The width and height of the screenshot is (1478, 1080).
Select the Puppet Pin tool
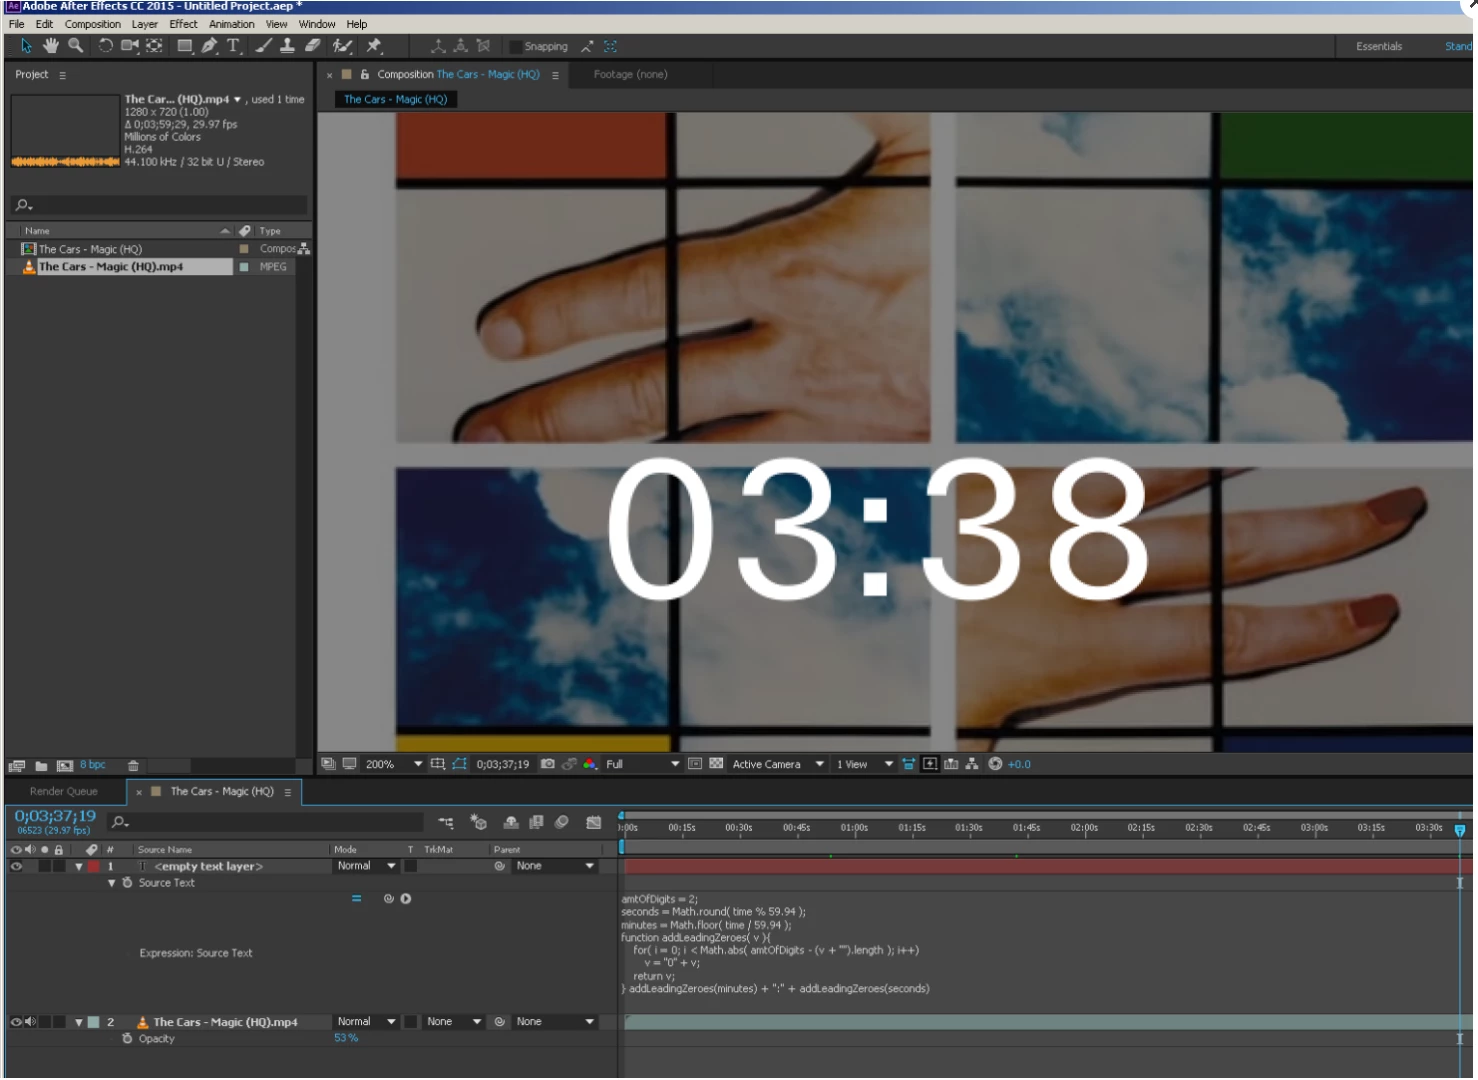coord(374,46)
